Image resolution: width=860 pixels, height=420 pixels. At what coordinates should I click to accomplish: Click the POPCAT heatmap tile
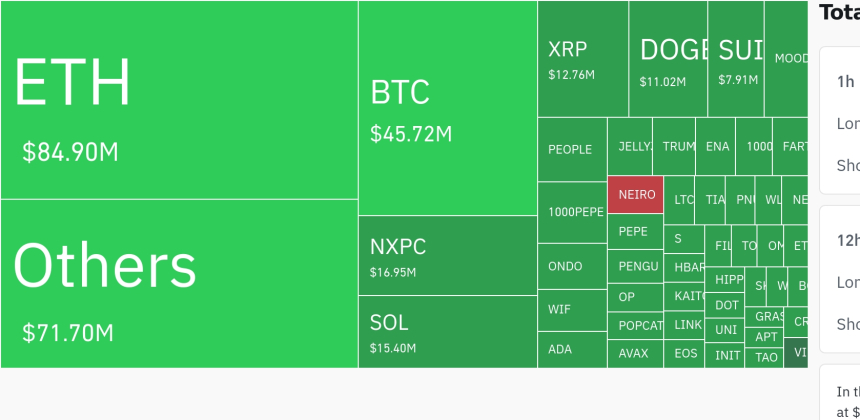[636, 326]
